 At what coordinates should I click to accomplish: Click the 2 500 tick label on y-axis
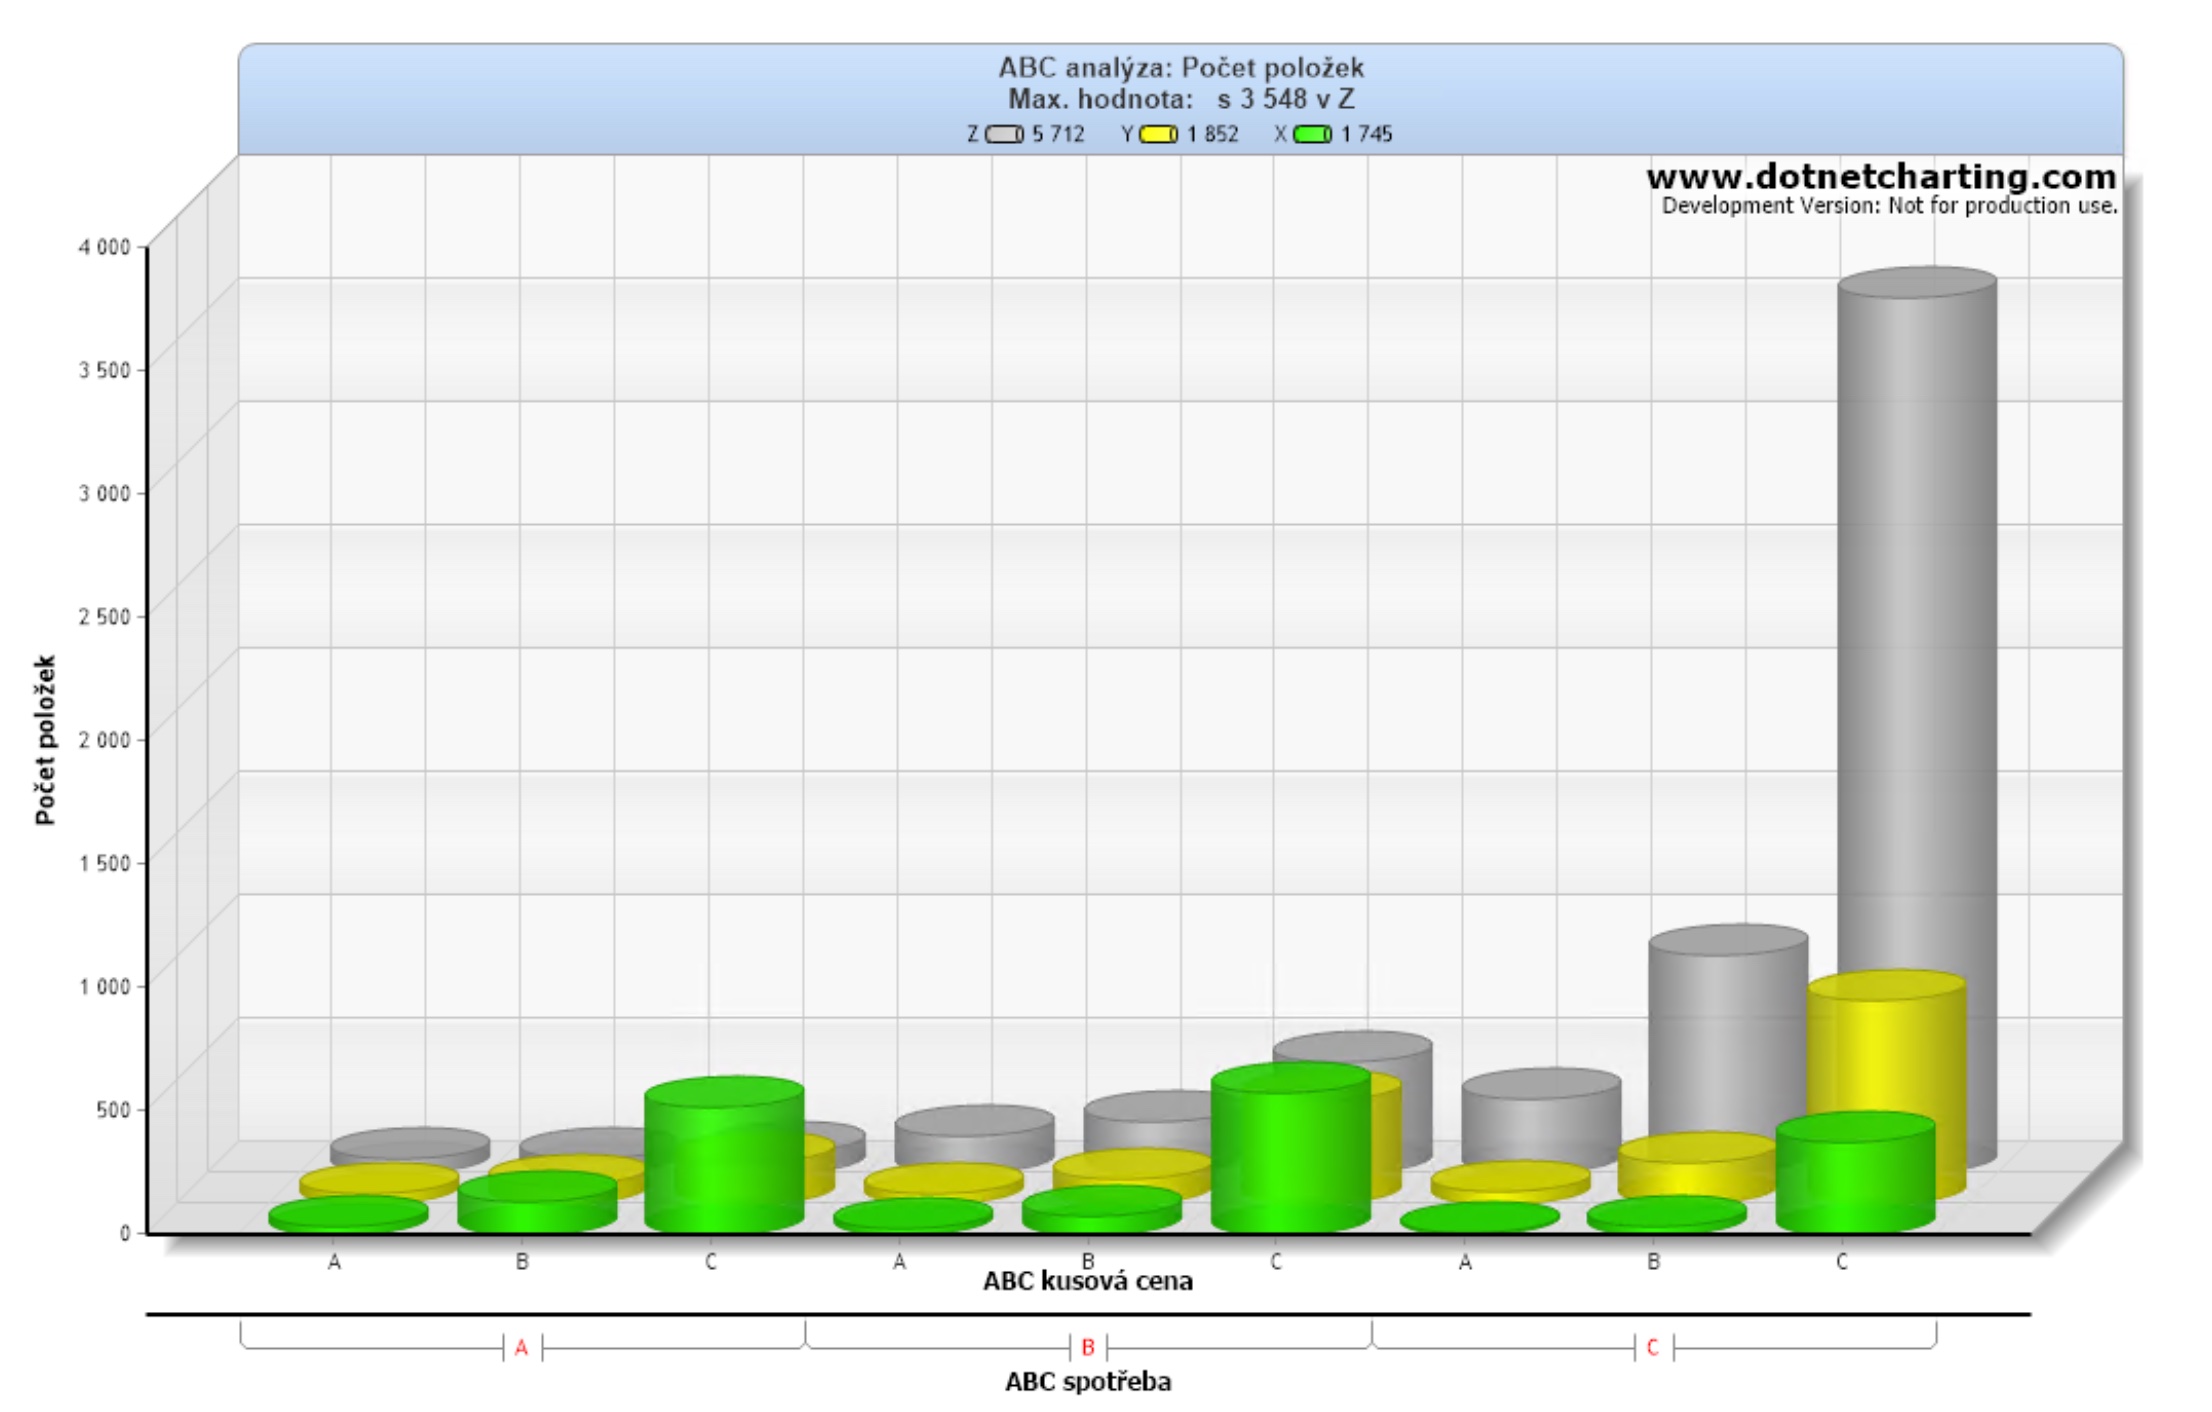coord(105,617)
